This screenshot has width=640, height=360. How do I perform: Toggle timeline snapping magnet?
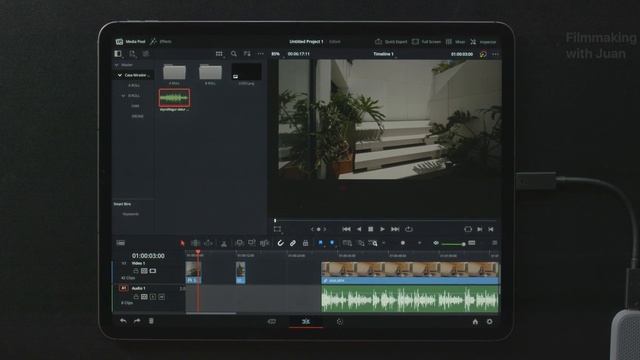[280, 243]
